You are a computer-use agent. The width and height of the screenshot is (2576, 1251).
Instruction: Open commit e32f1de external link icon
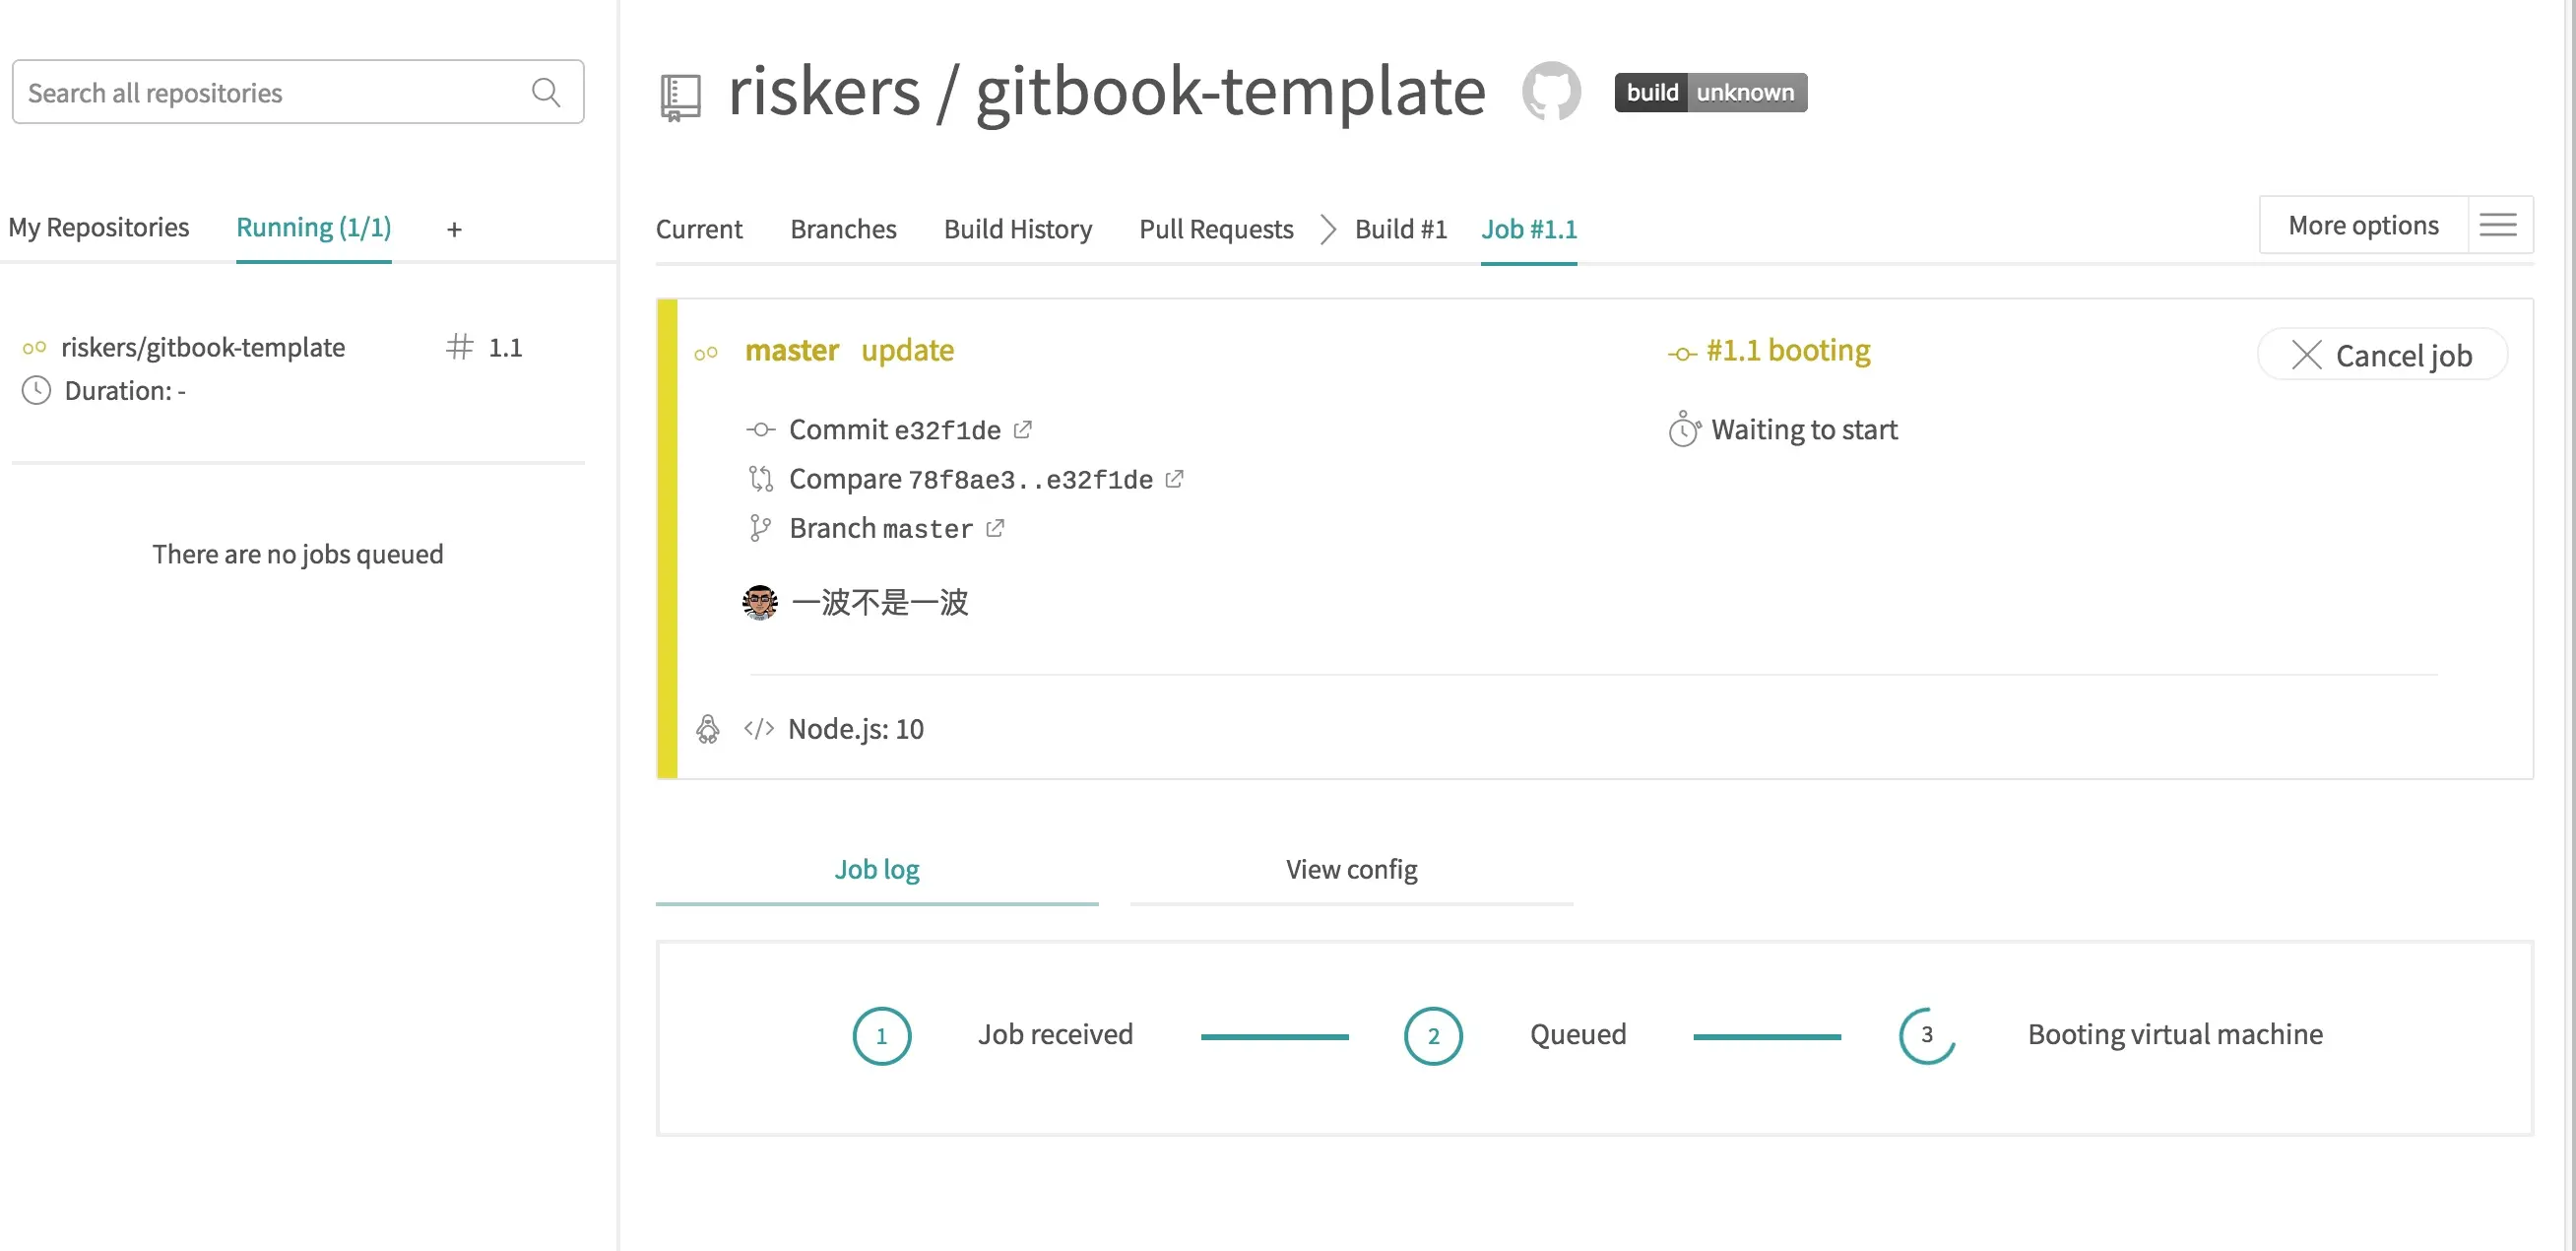click(1022, 429)
